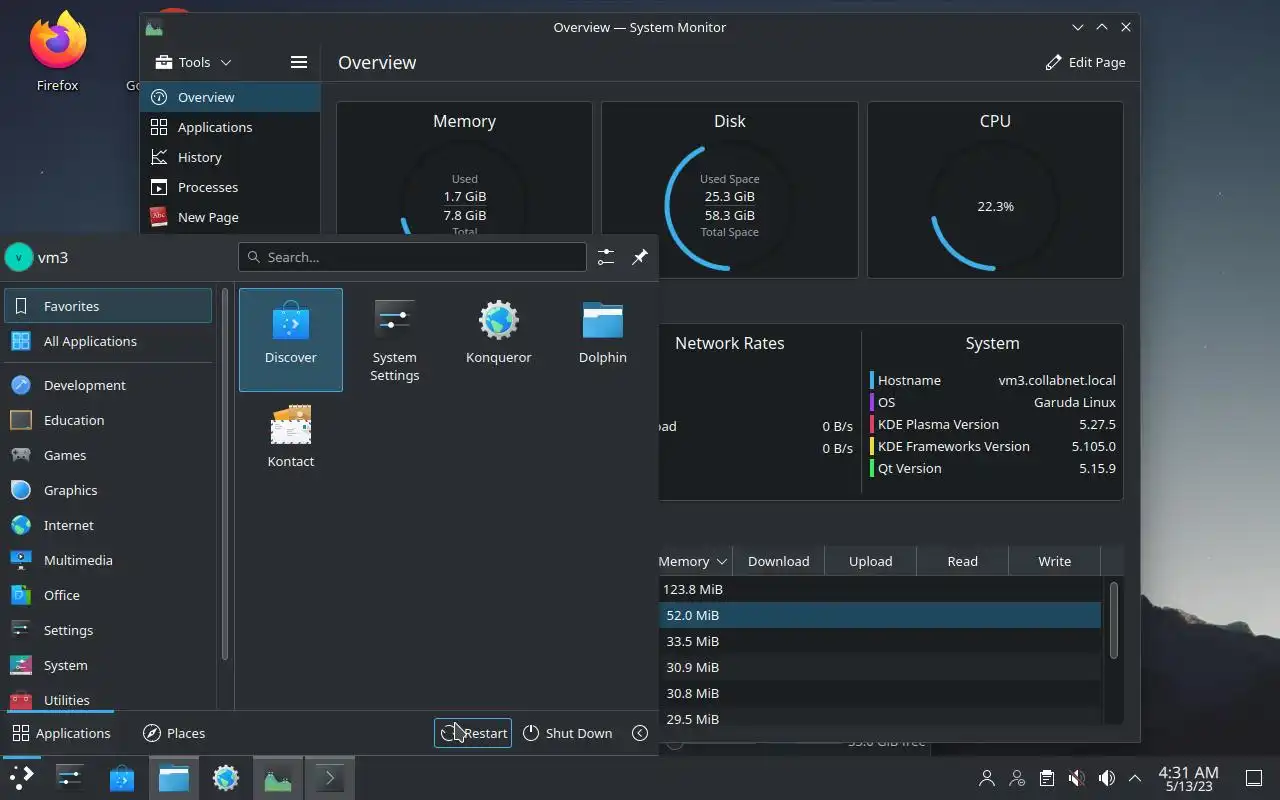
Task: Open Discover from the Favorites grid
Action: (x=291, y=339)
